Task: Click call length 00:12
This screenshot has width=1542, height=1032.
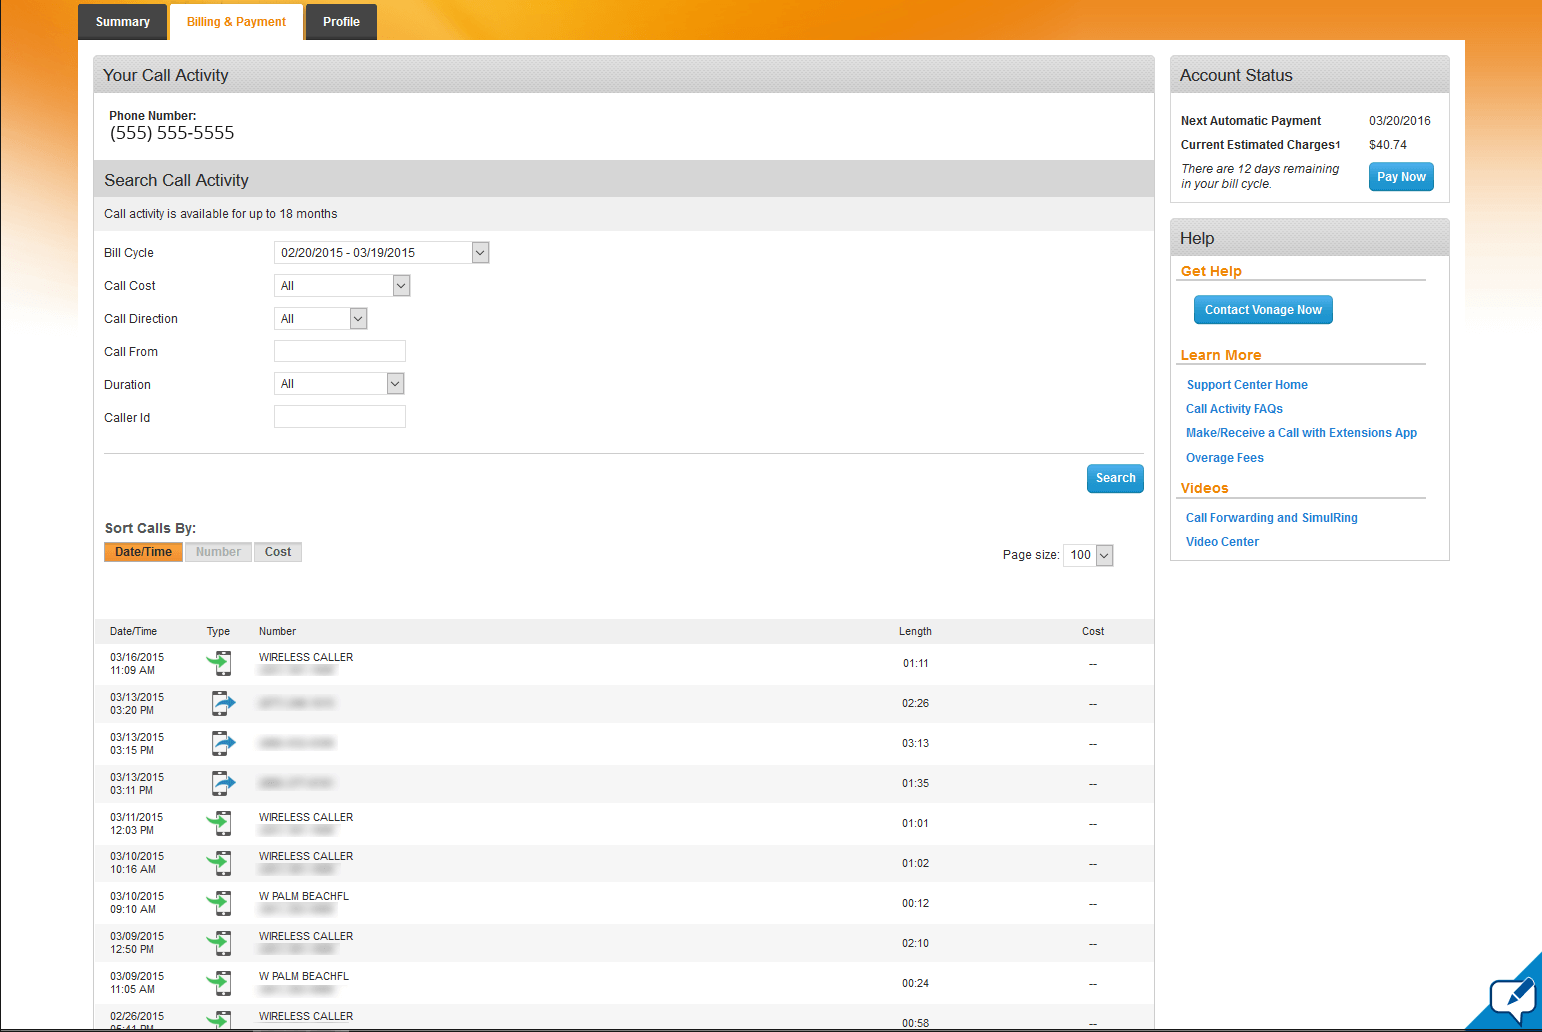Action: point(916,904)
